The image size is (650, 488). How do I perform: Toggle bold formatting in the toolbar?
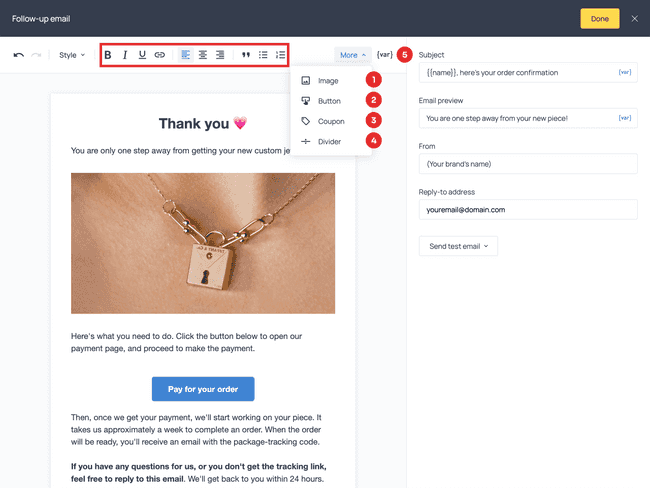coord(108,55)
